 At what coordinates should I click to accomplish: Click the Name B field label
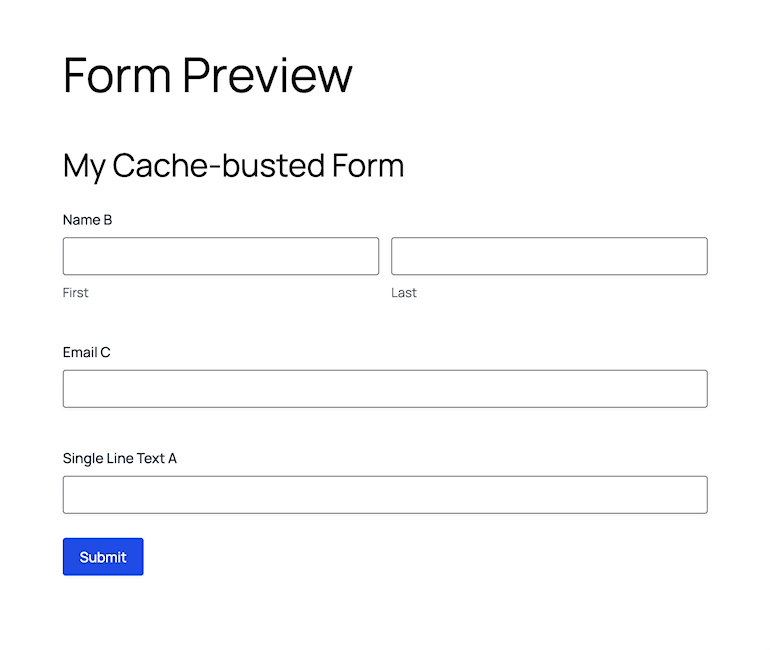87,220
